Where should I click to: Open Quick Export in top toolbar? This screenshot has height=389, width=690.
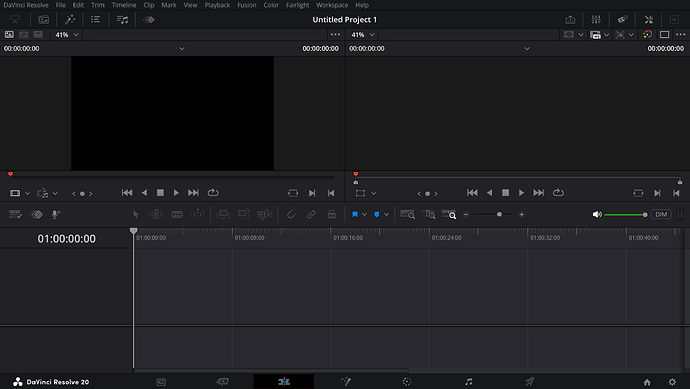pyautogui.click(x=570, y=19)
